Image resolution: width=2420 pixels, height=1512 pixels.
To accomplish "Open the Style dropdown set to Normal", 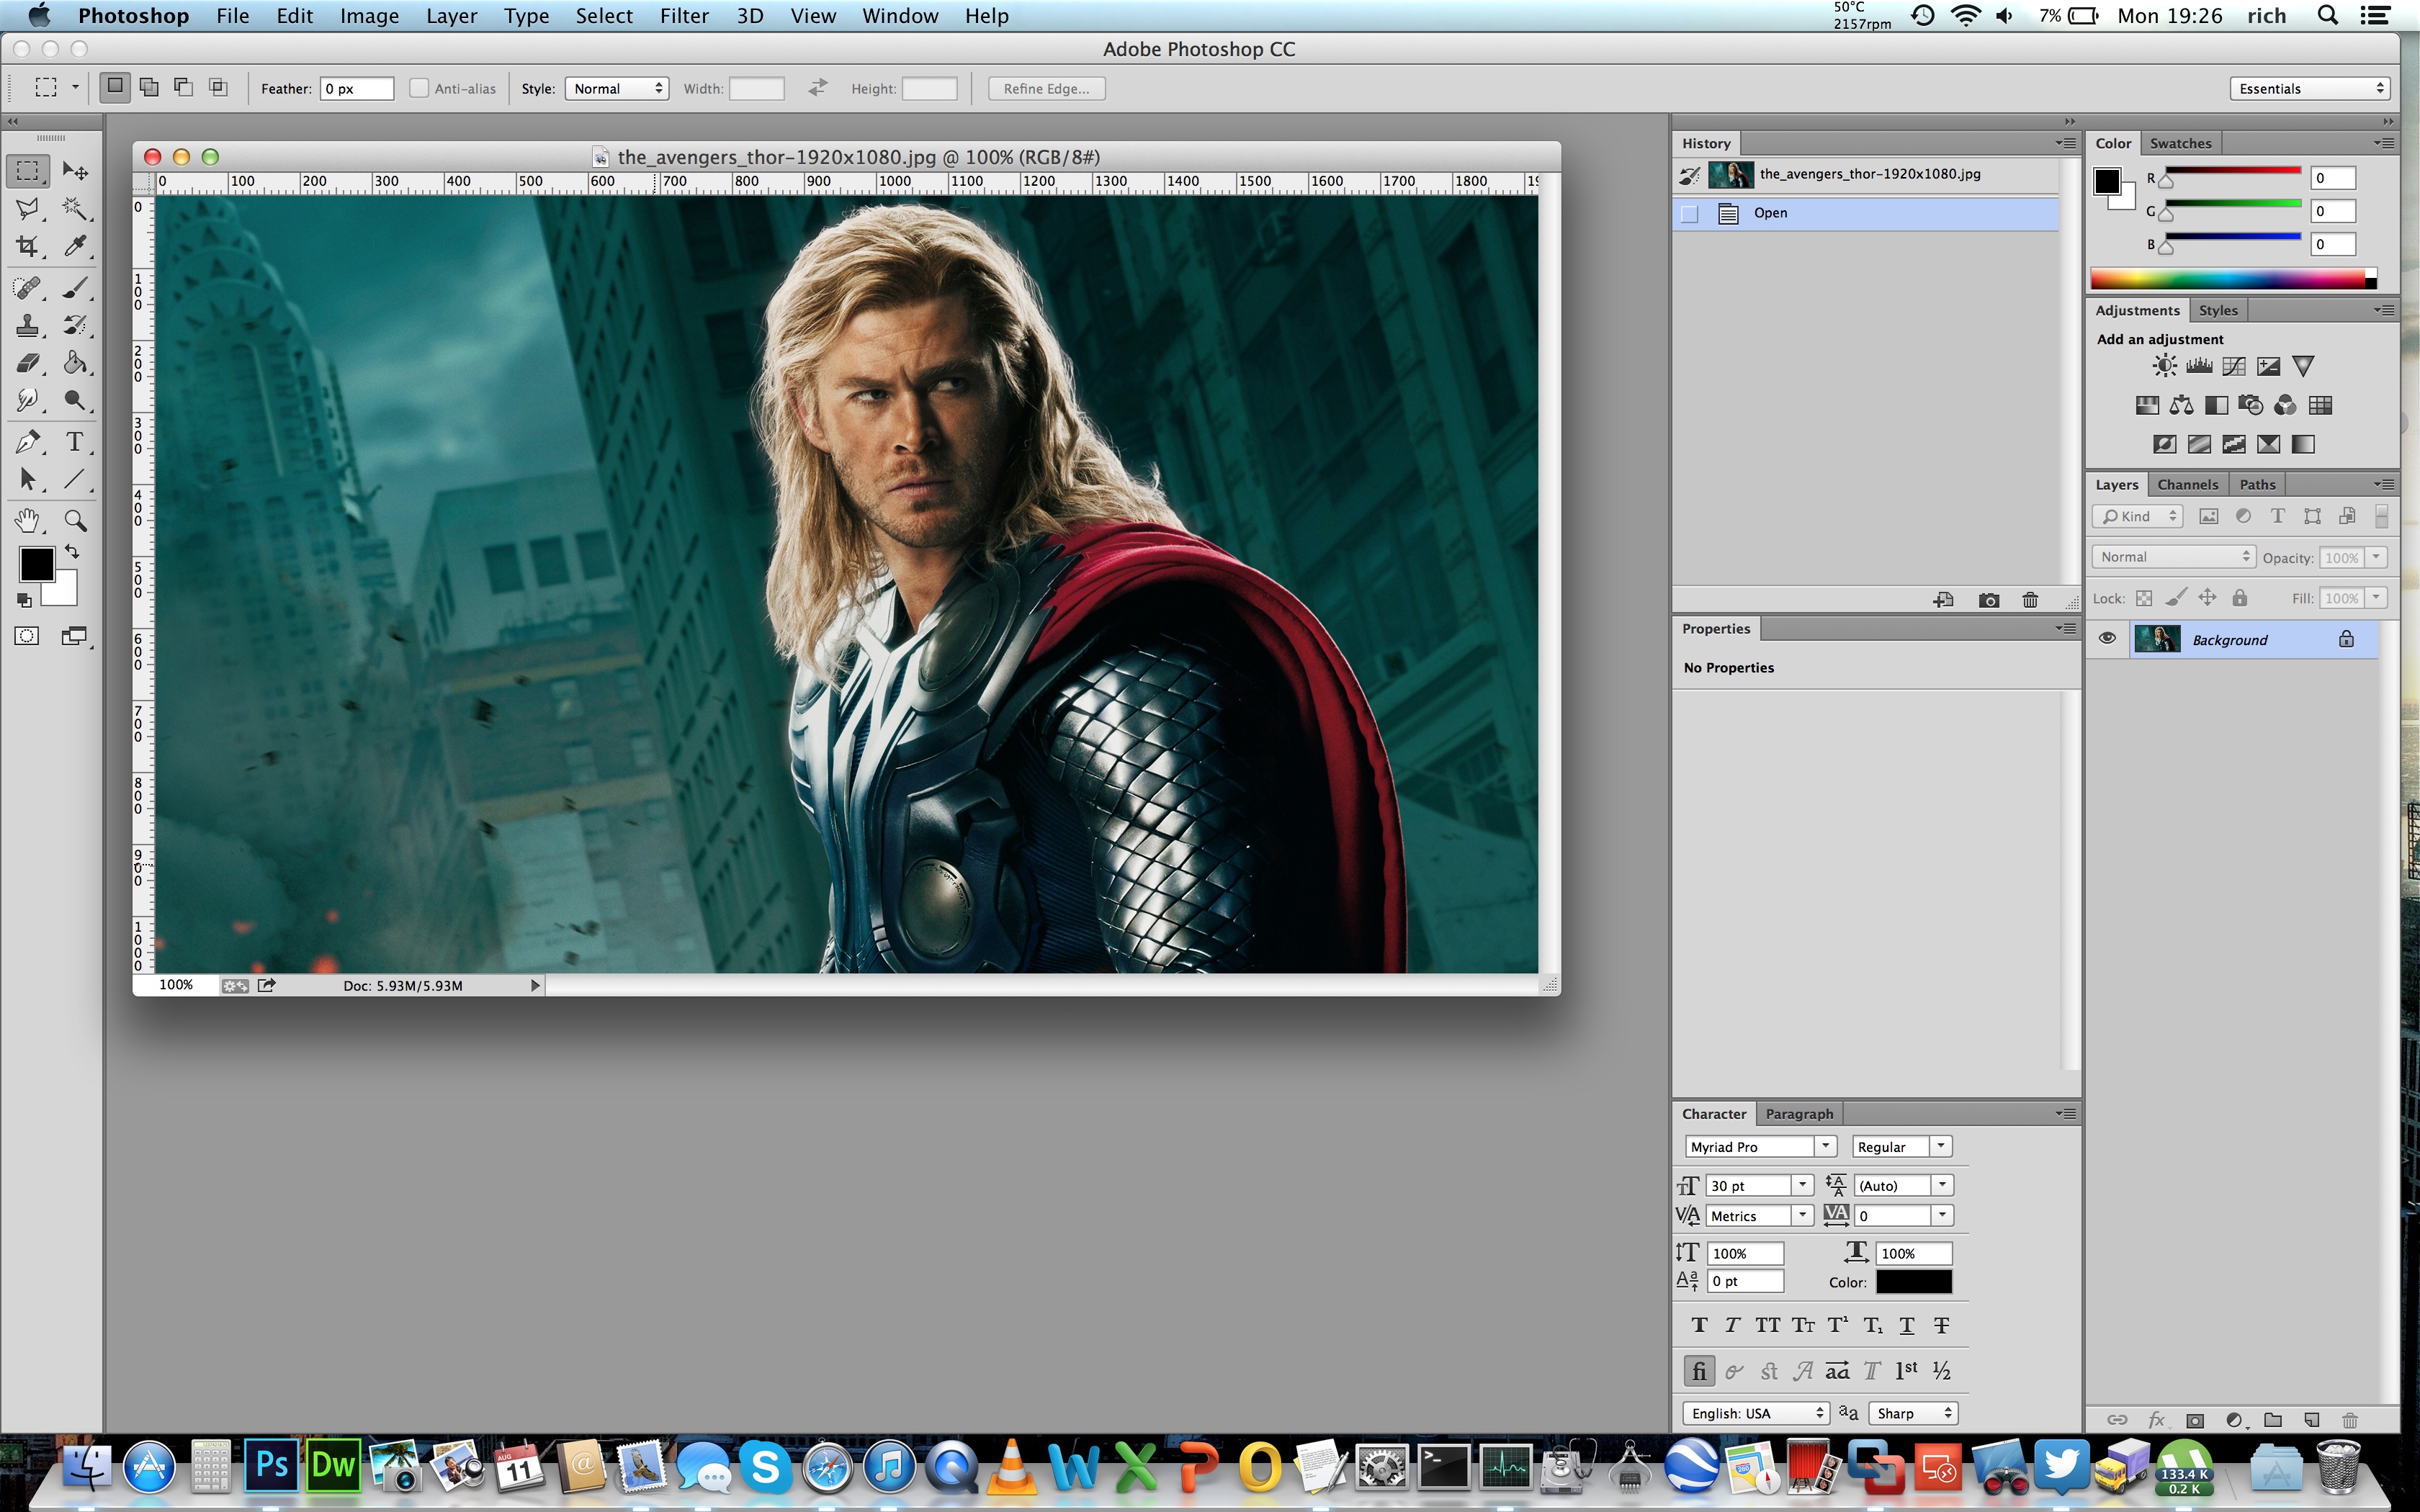I will tap(617, 88).
